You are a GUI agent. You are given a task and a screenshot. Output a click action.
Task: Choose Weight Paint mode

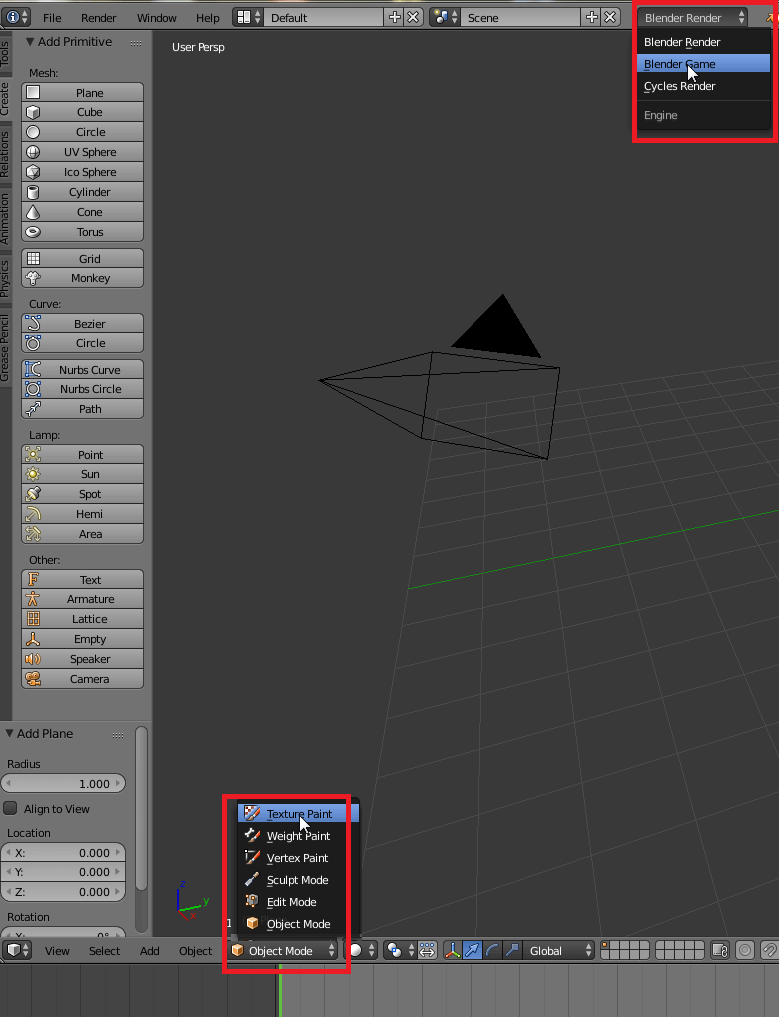(298, 836)
